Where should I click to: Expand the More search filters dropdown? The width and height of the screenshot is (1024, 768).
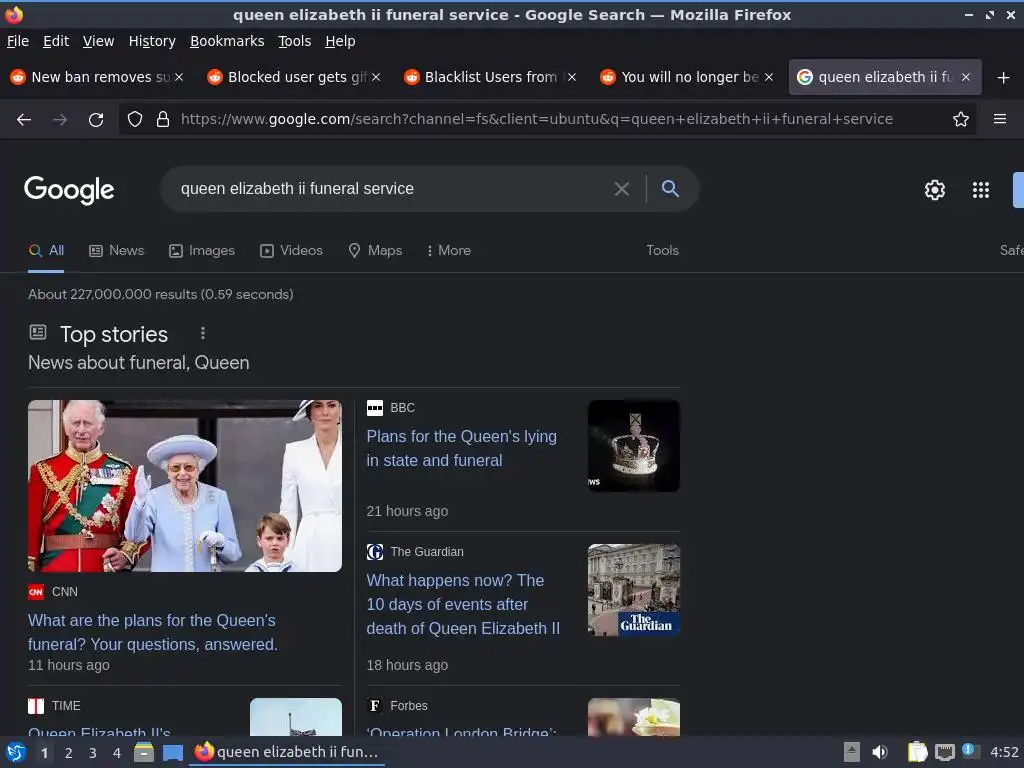pos(449,251)
